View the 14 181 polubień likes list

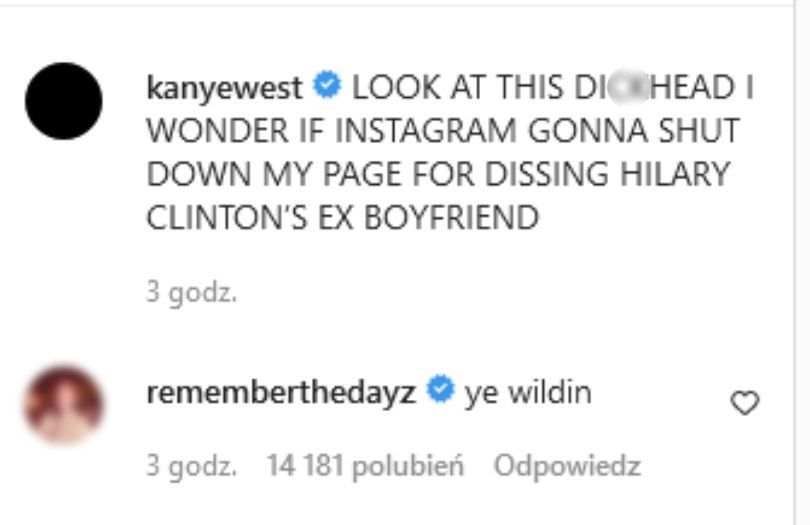point(365,465)
